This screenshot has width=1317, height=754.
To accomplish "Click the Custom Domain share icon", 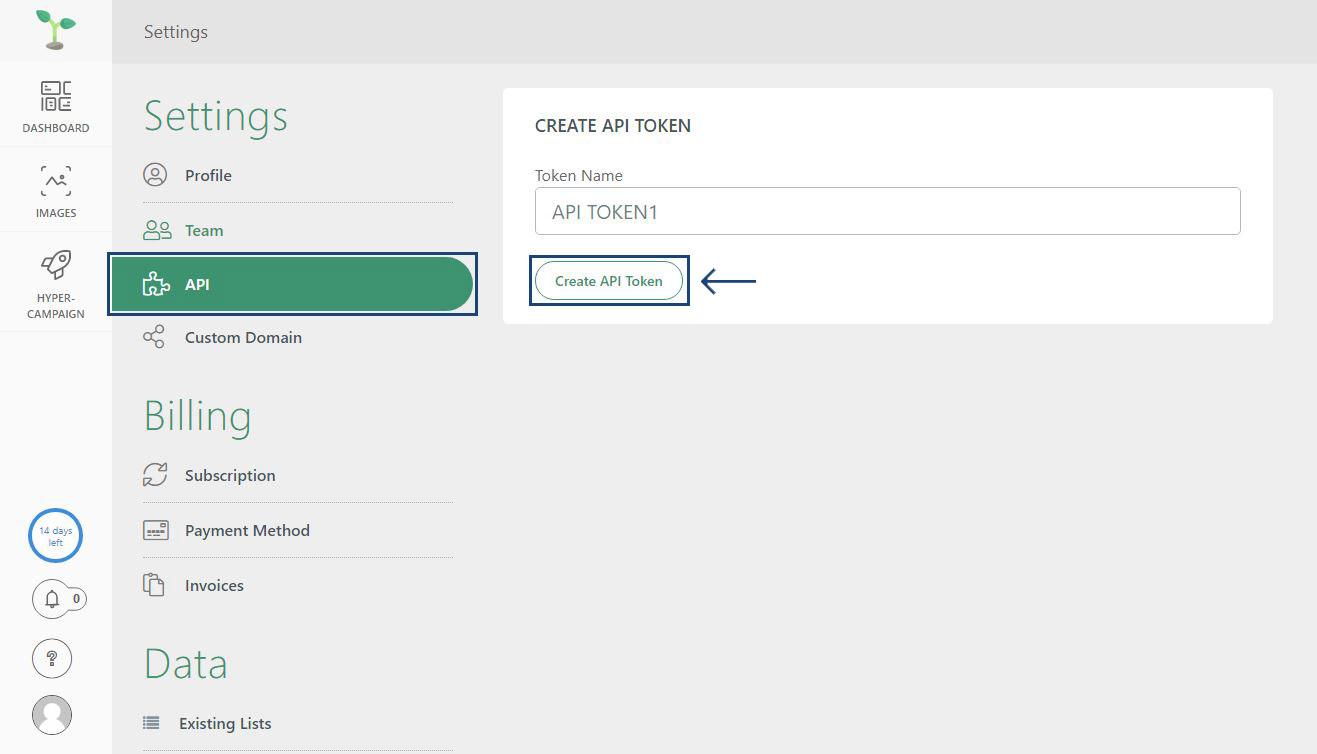I will click(154, 337).
